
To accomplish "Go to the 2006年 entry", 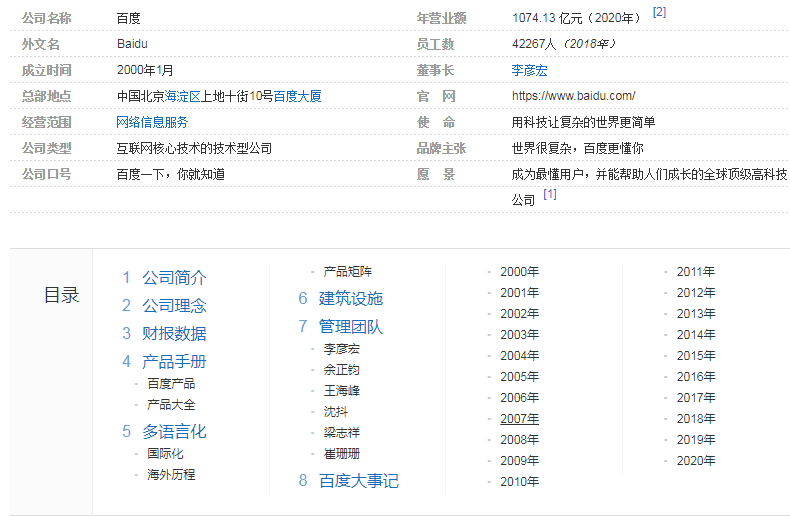I will click(x=519, y=398).
